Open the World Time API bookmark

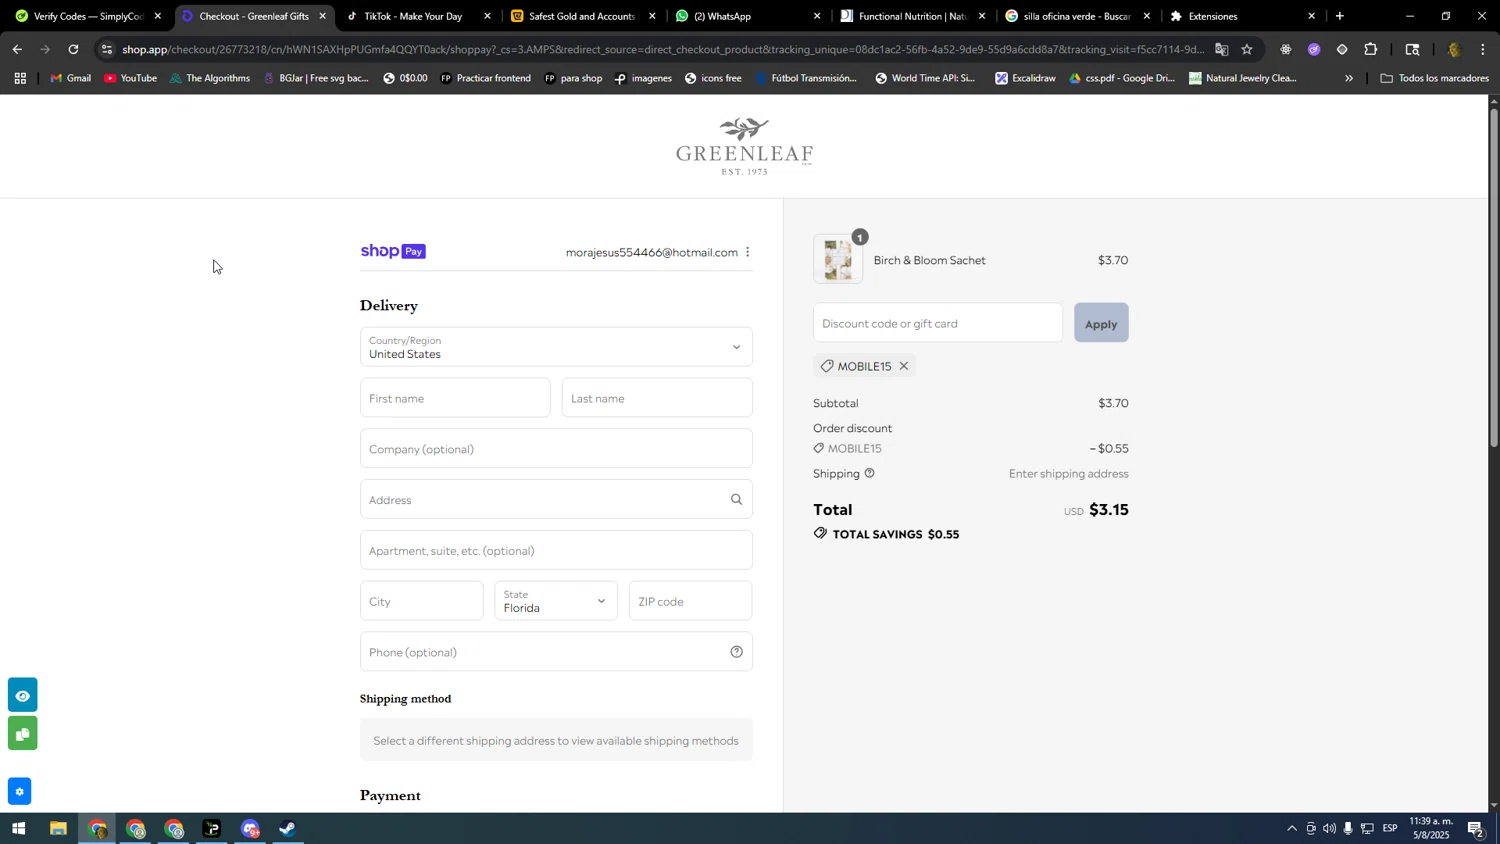[925, 78]
